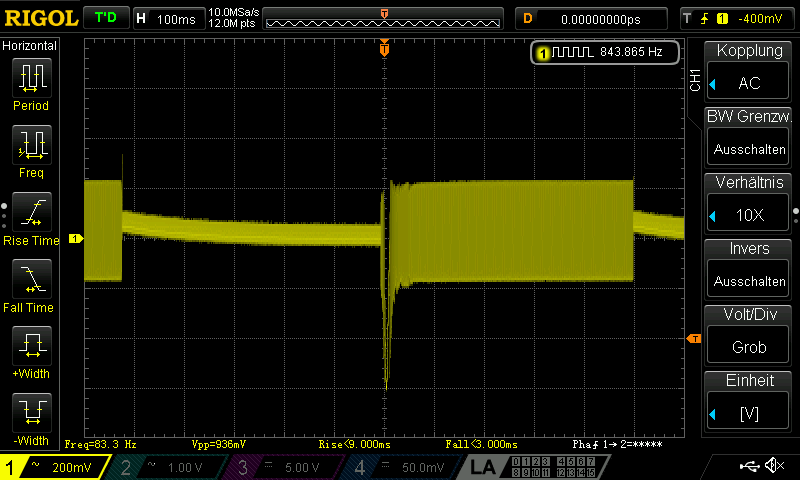Click the Fall<3.000ms measurement
The height and width of the screenshot is (480, 800).
click(481, 444)
